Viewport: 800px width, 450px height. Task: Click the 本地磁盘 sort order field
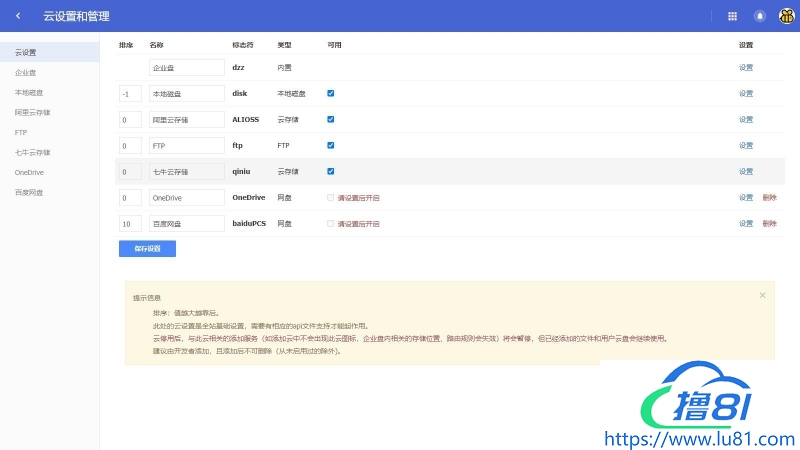point(130,93)
